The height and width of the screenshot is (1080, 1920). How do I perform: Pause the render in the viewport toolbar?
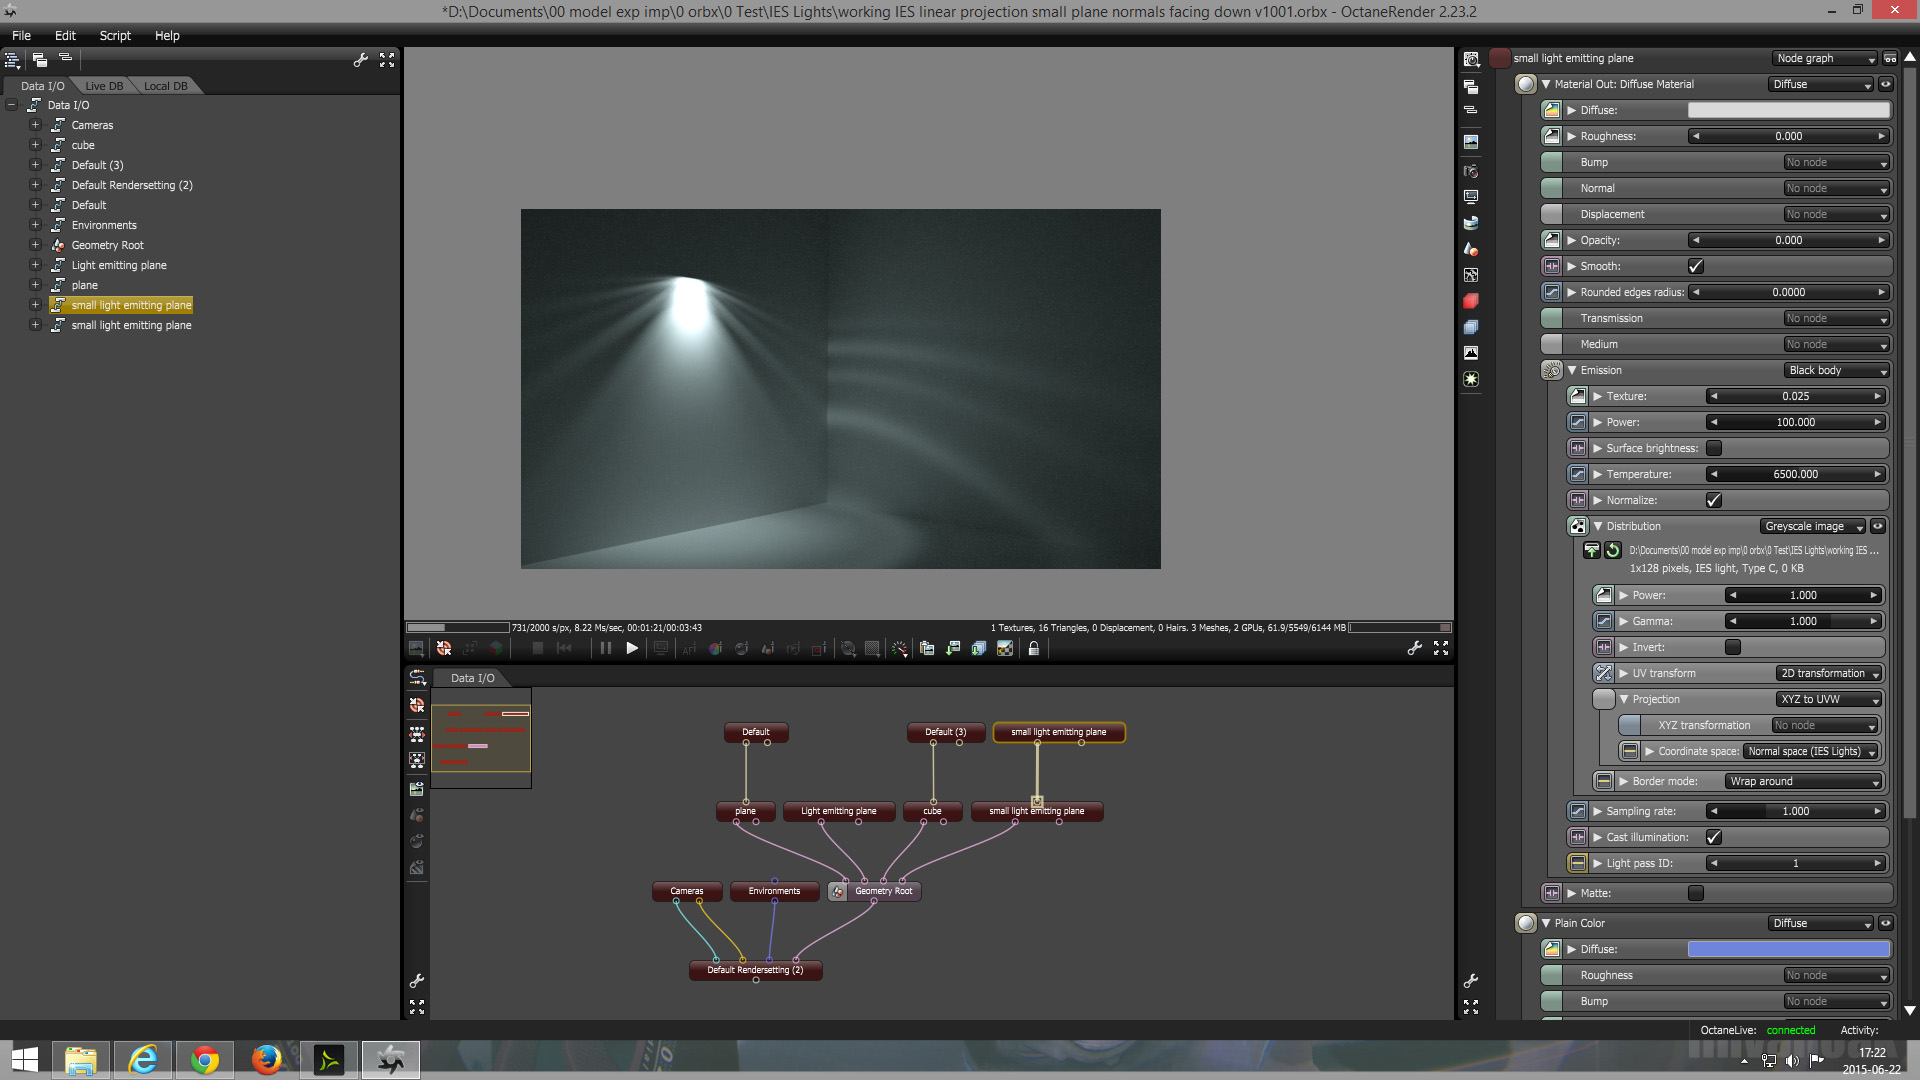point(606,648)
